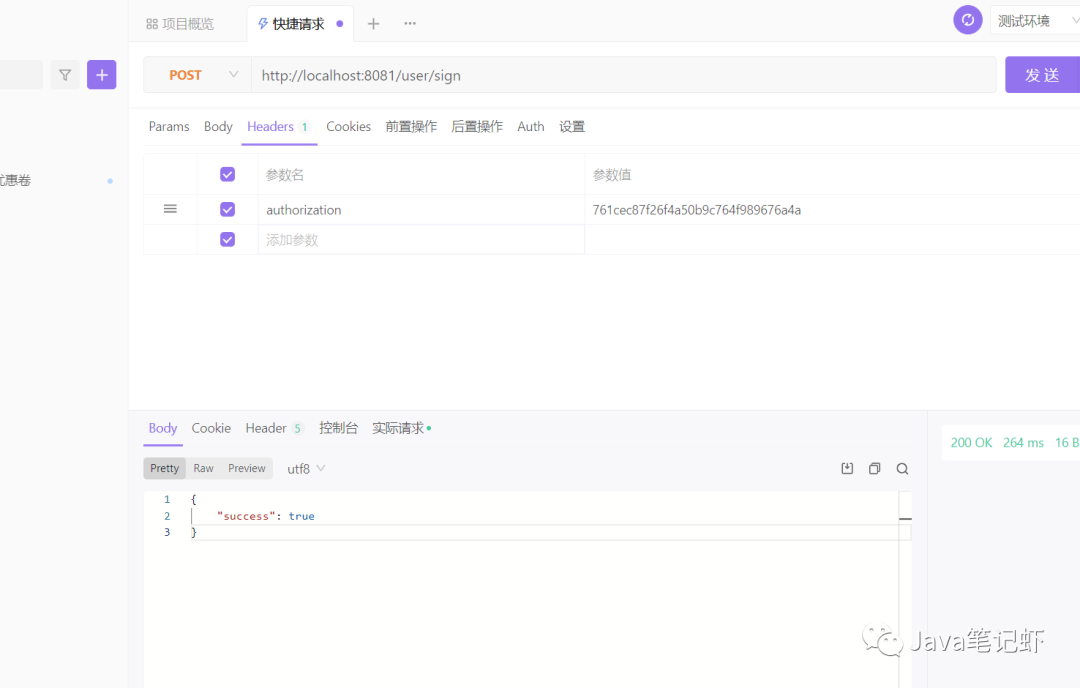The image size is (1080, 688).
Task: Uncheck the authorization header checkbox
Action: pyautogui.click(x=227, y=209)
